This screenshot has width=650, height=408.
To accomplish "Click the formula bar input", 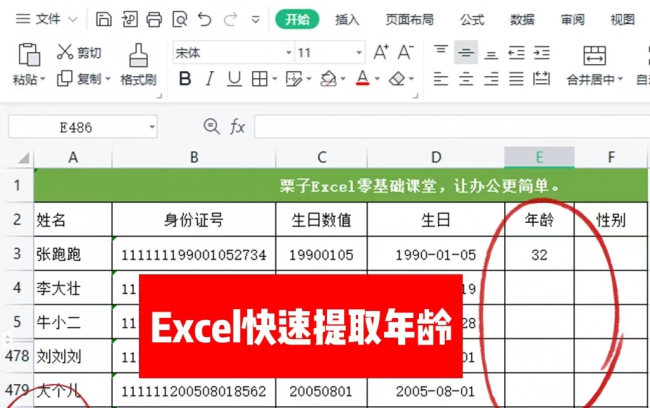I will [x=452, y=127].
